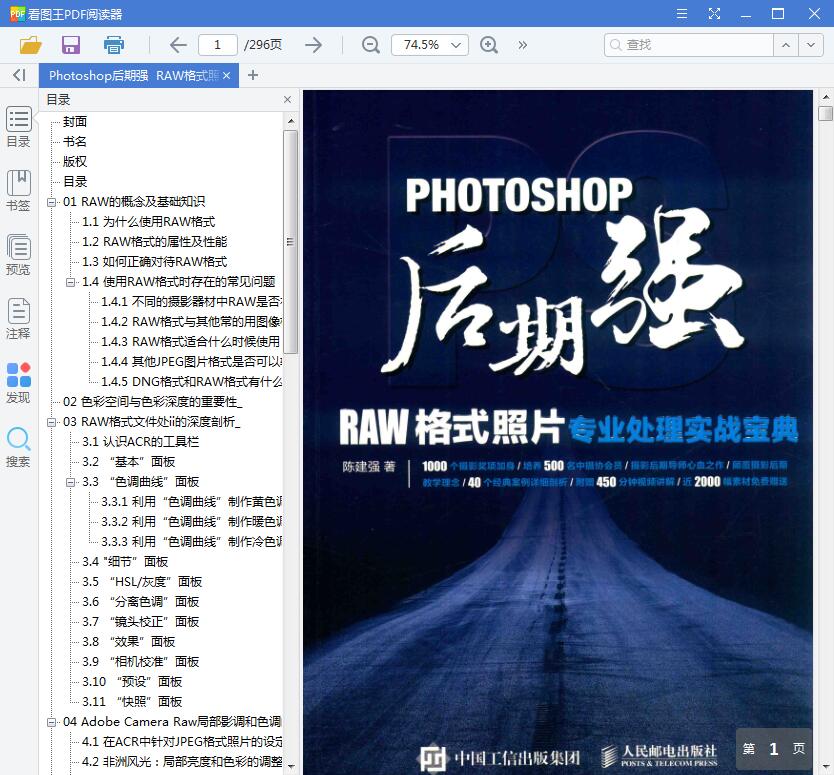
Task: Go to next page arrow
Action: tap(314, 45)
